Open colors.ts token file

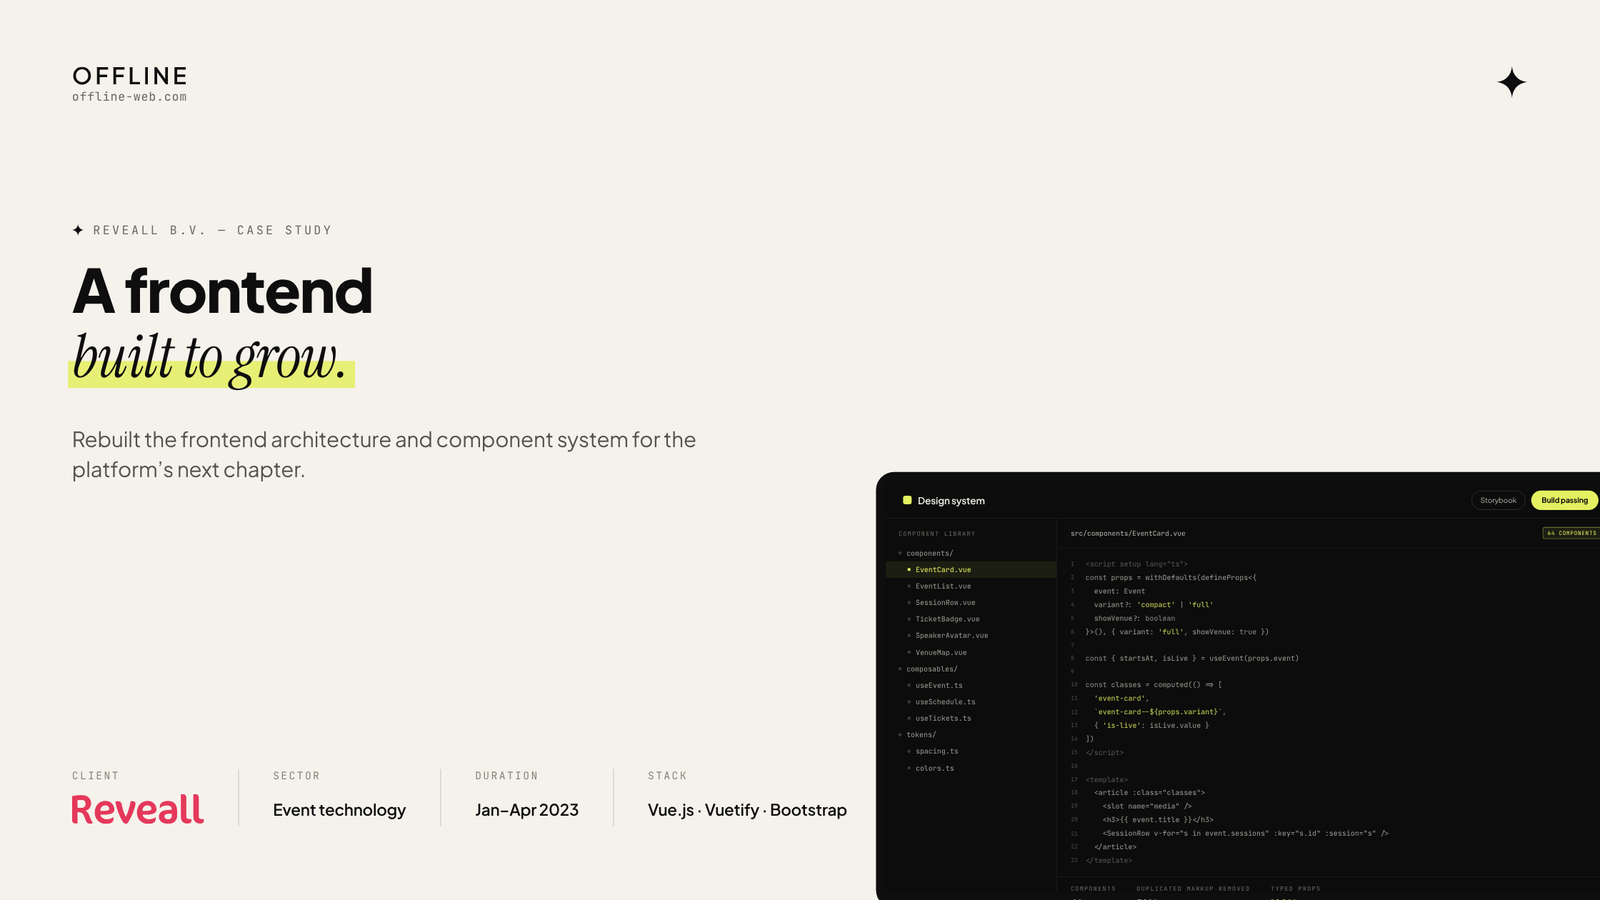click(x=934, y=768)
